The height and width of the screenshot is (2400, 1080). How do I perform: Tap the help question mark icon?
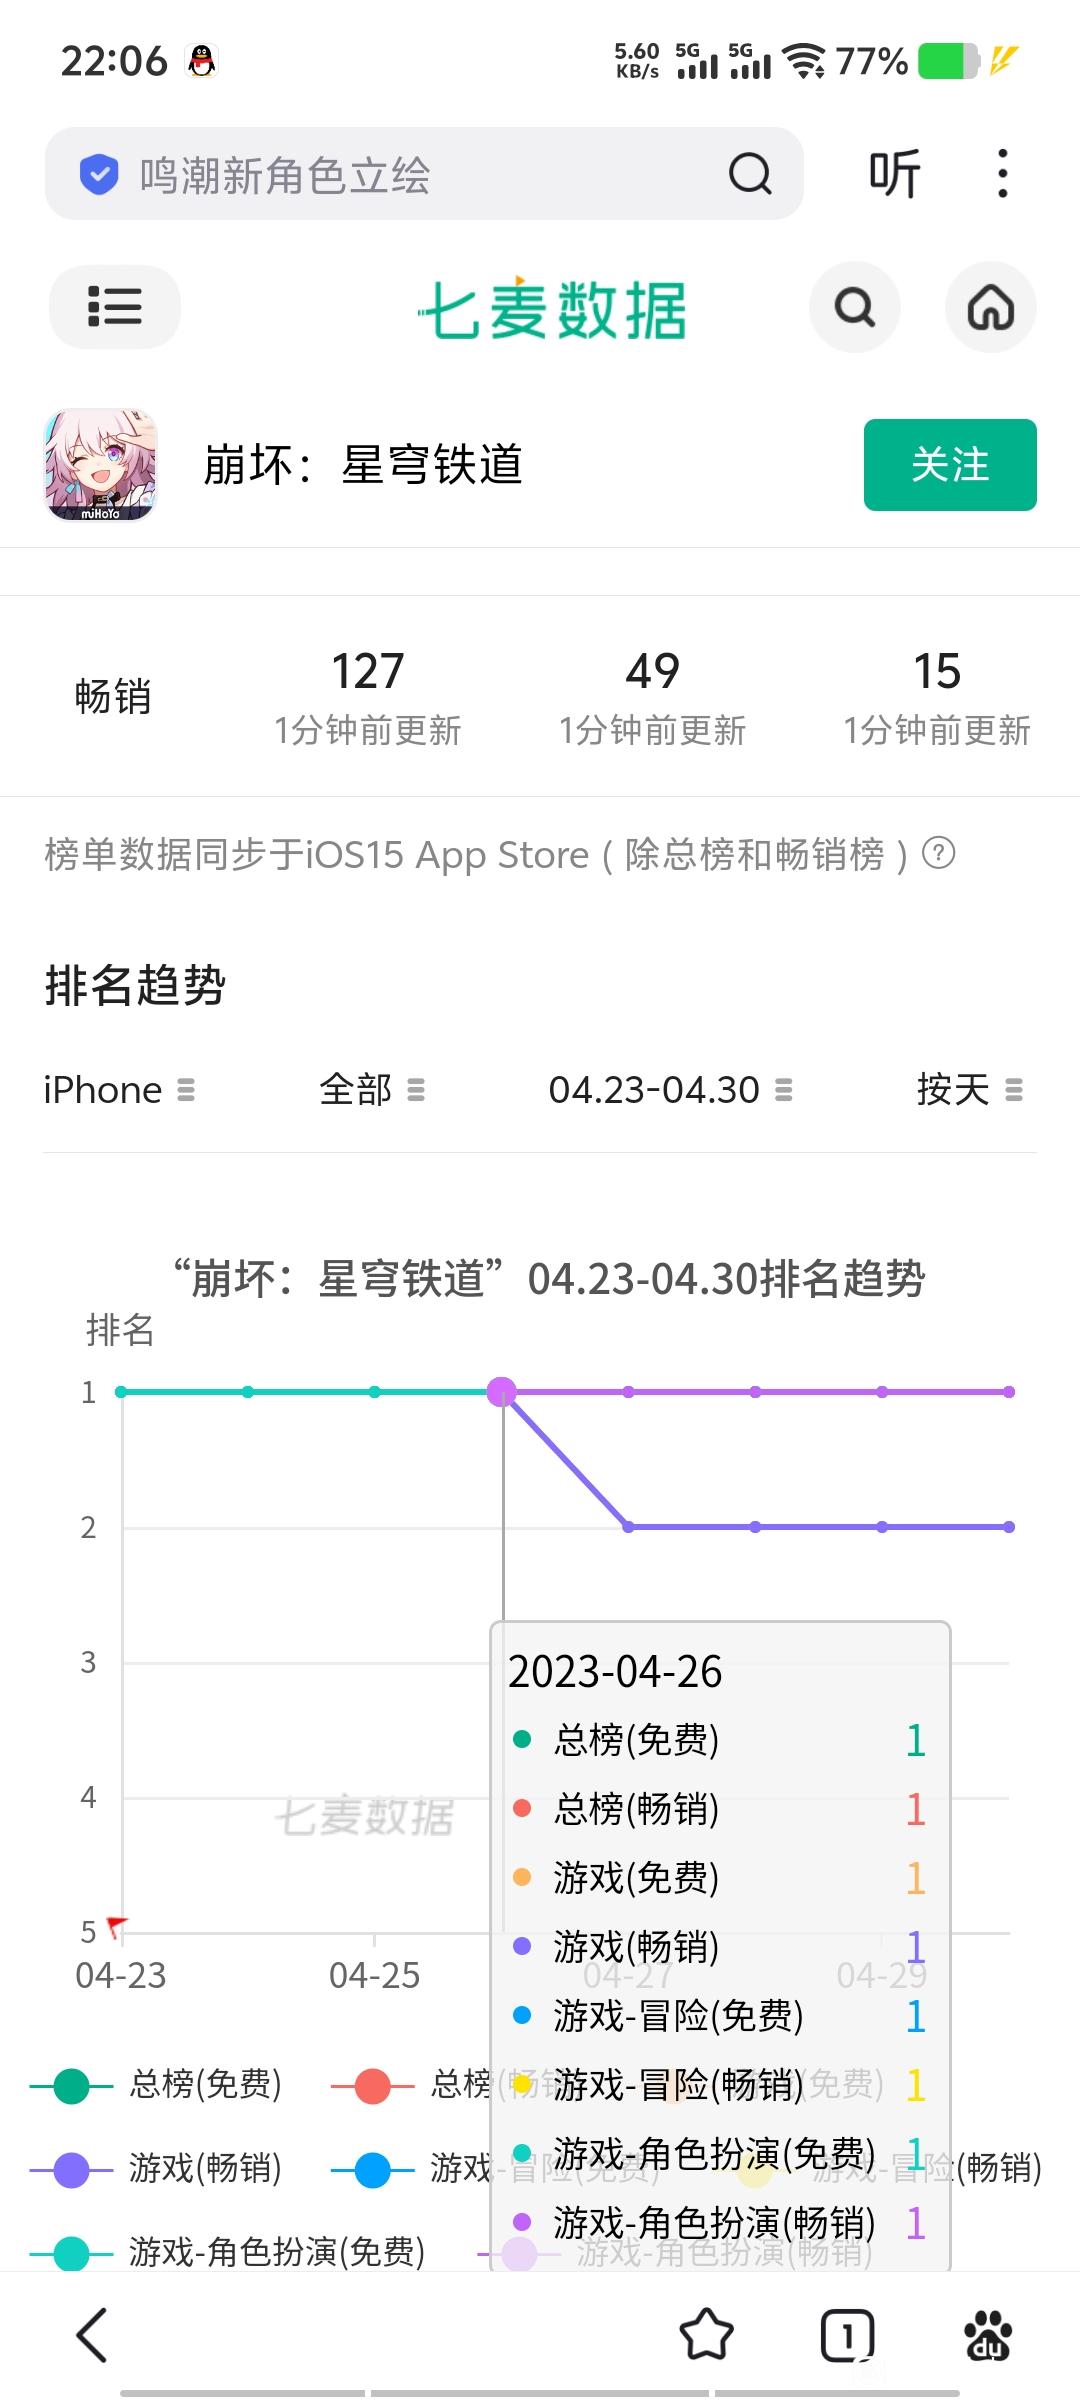point(938,854)
